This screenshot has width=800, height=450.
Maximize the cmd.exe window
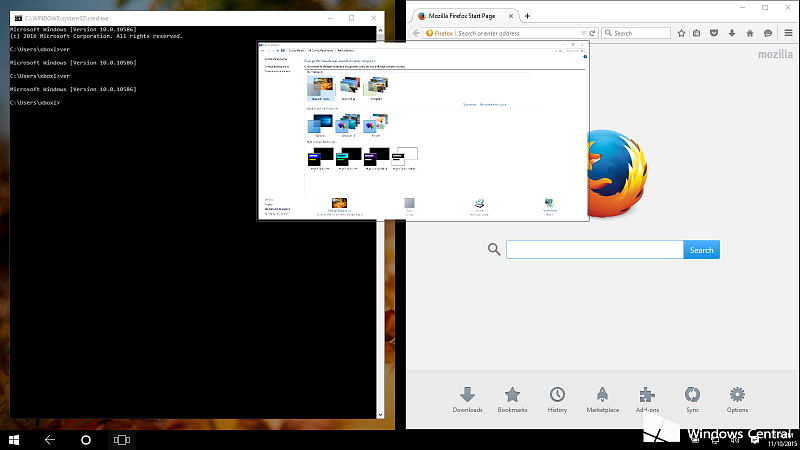(x=352, y=18)
